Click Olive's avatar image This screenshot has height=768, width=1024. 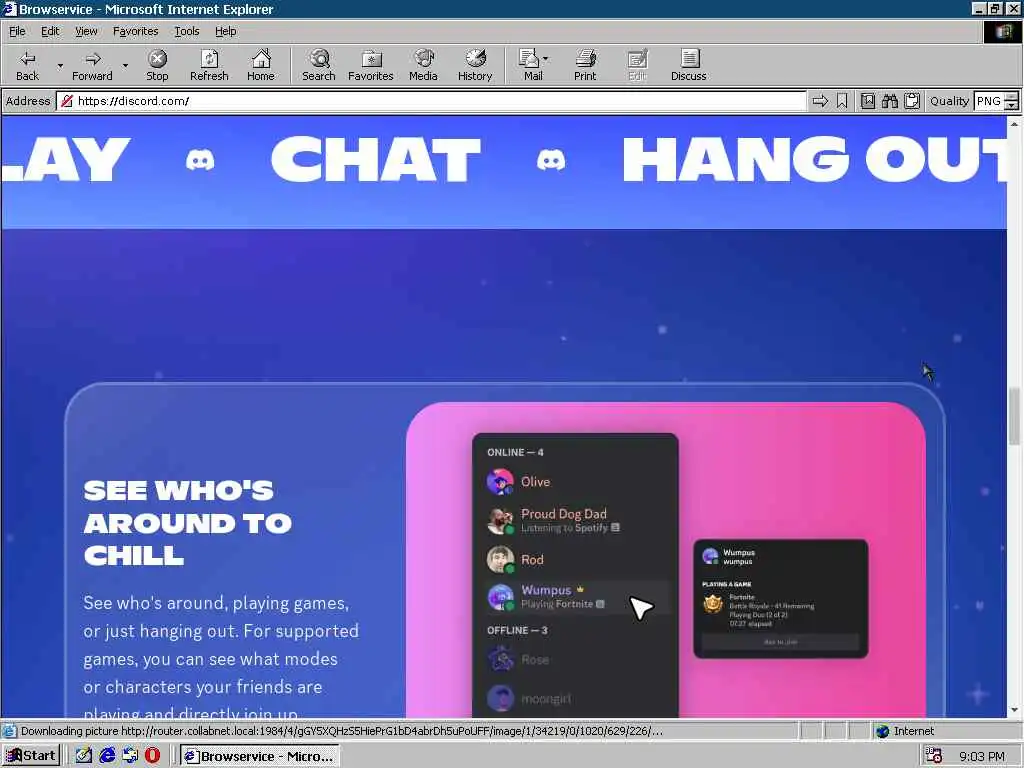pyautogui.click(x=500, y=482)
